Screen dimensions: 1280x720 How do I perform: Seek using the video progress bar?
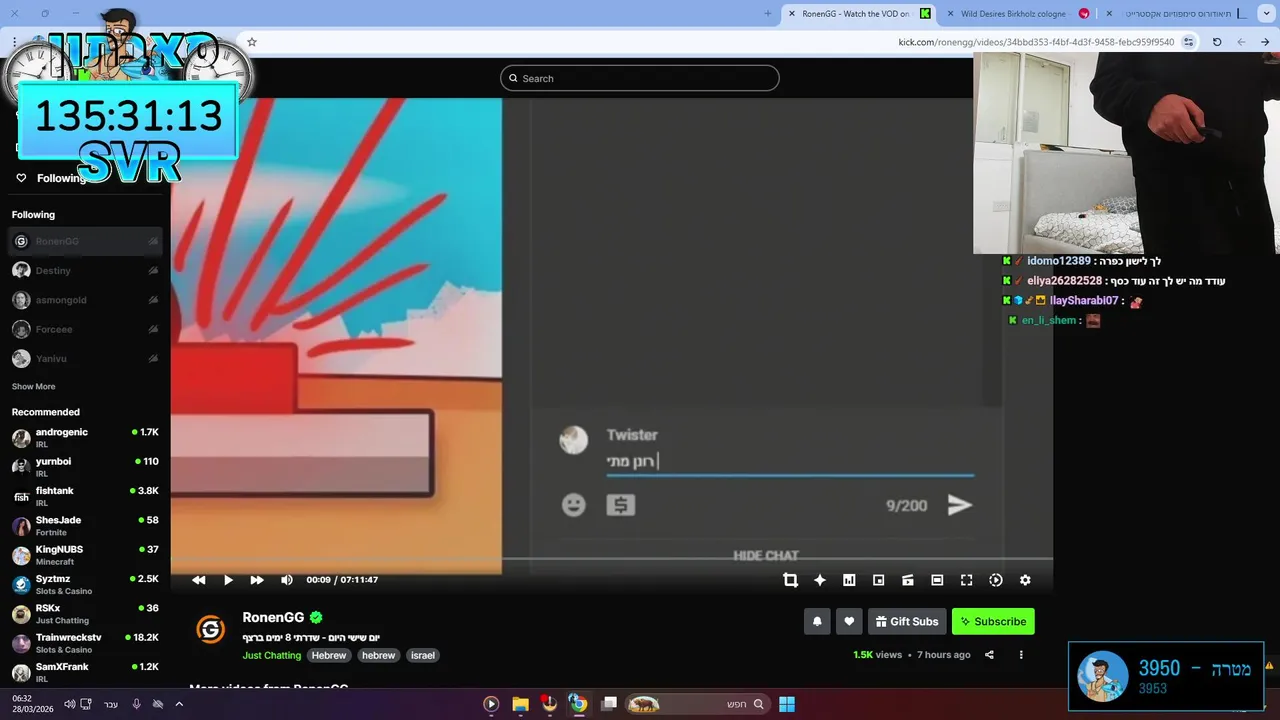point(611,559)
